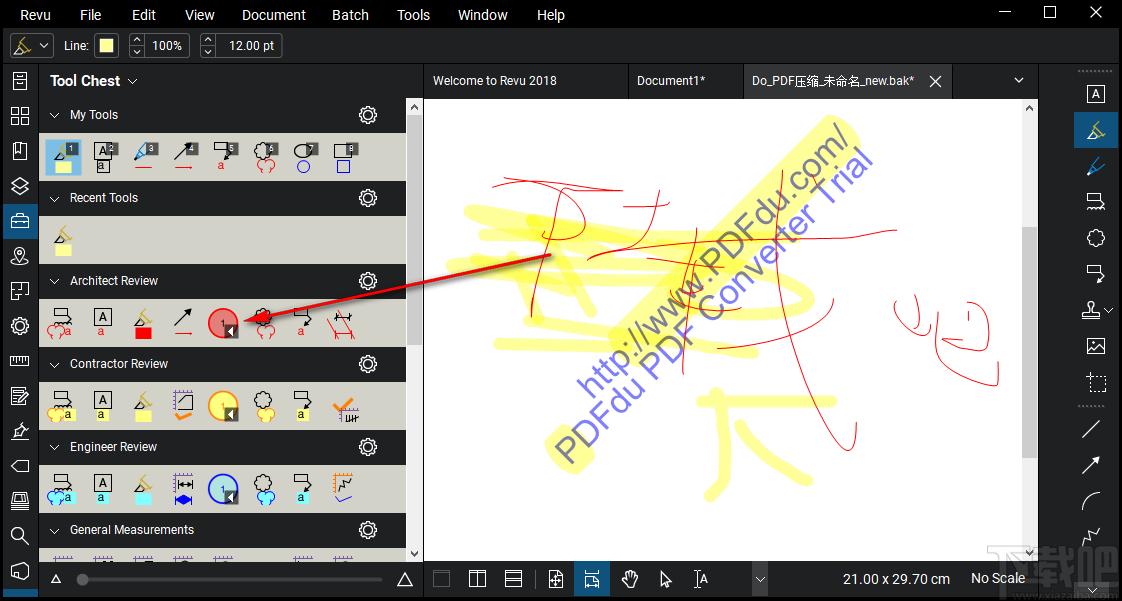The width and height of the screenshot is (1122, 601).
Task: Open Thumbnails panel in left sidebar
Action: point(20,116)
